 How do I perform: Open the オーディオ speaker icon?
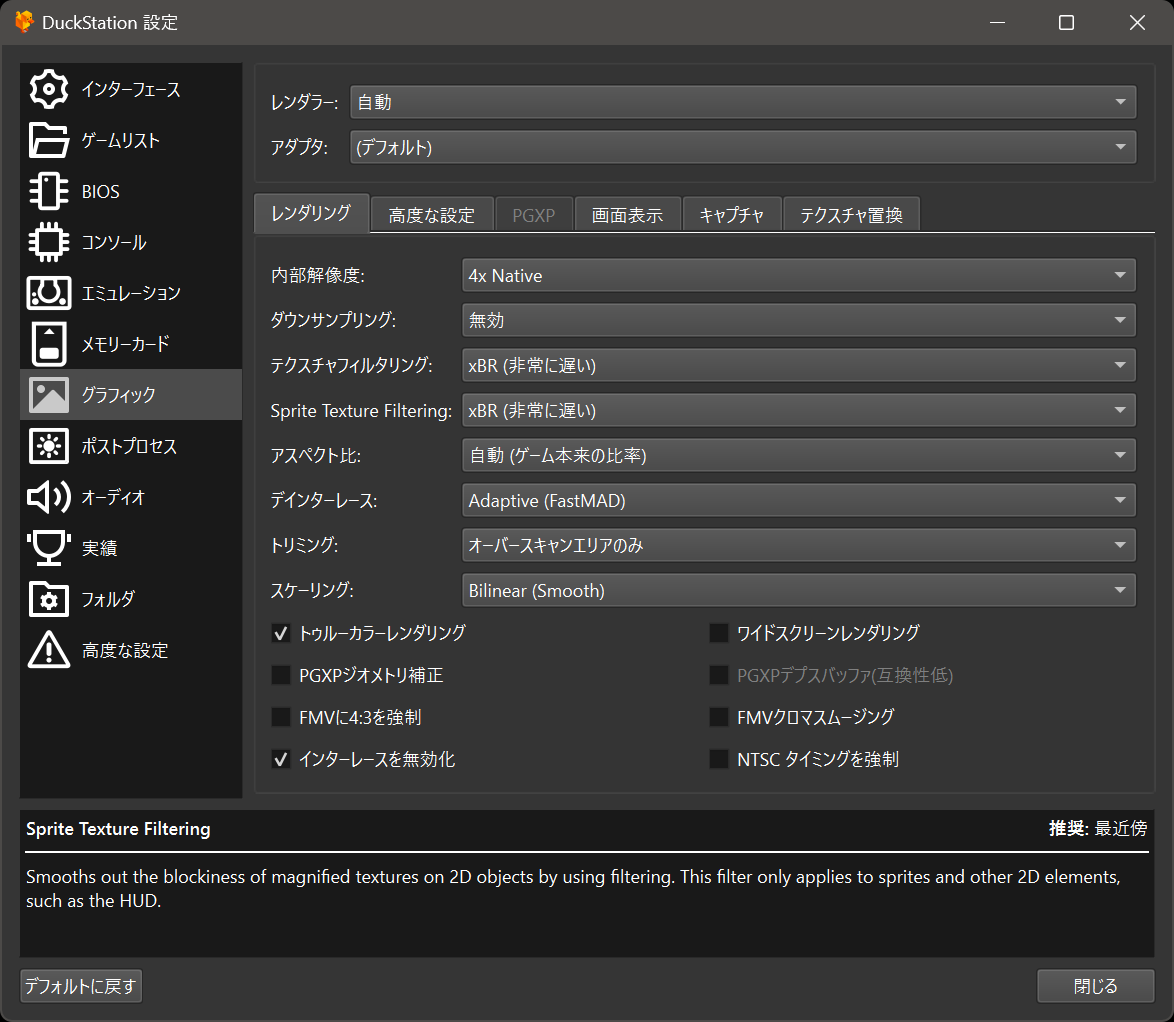coord(49,496)
